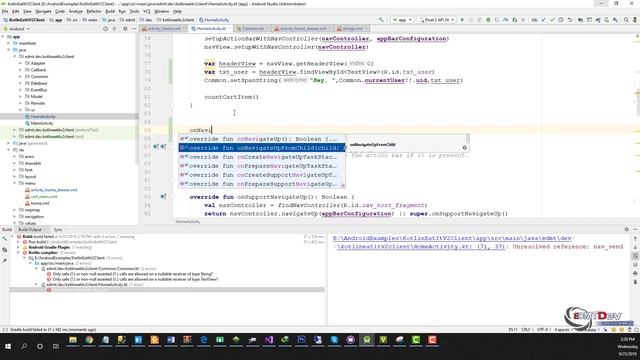Click the Make Project hammer icon
This screenshot has width=640, height=360.
click(x=381, y=20)
